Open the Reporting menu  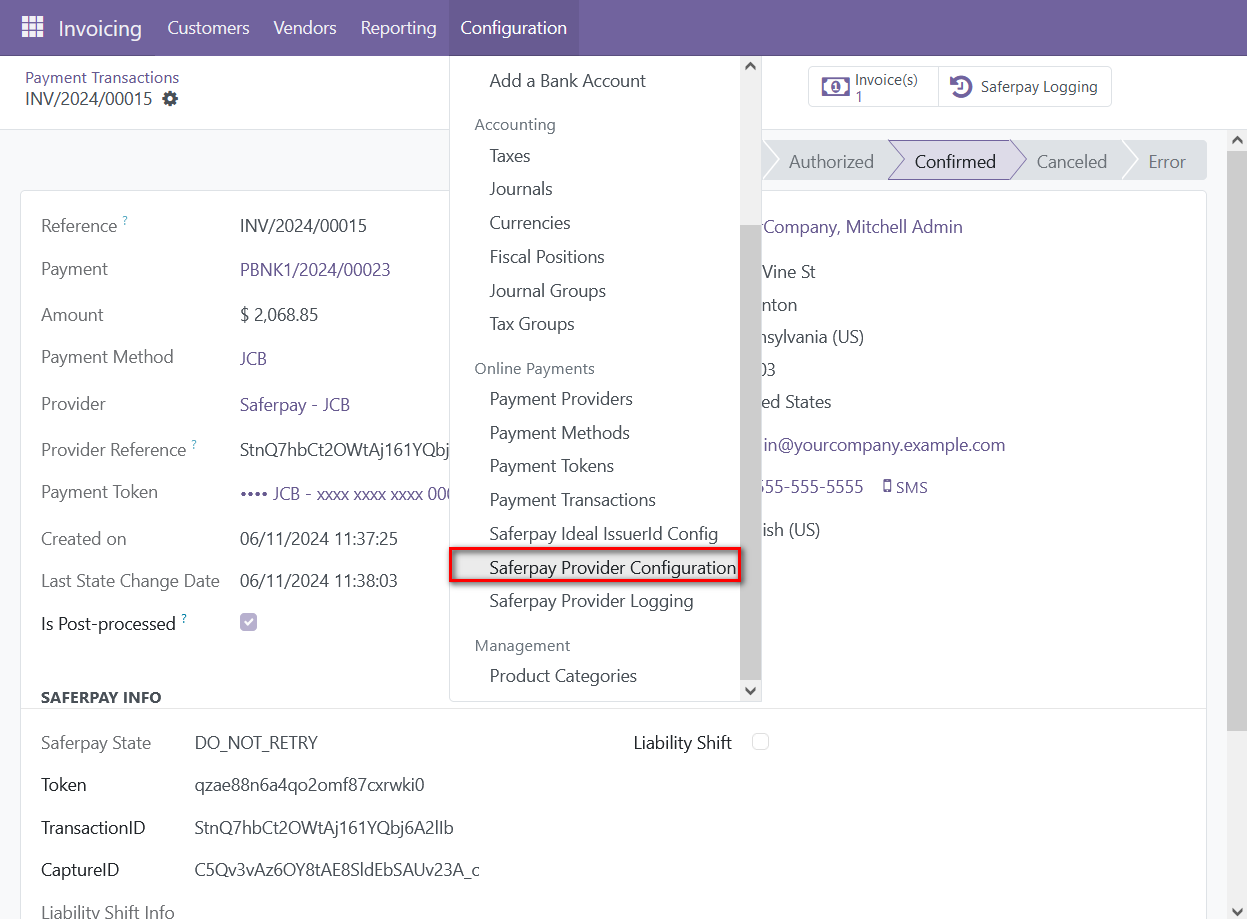coord(398,28)
